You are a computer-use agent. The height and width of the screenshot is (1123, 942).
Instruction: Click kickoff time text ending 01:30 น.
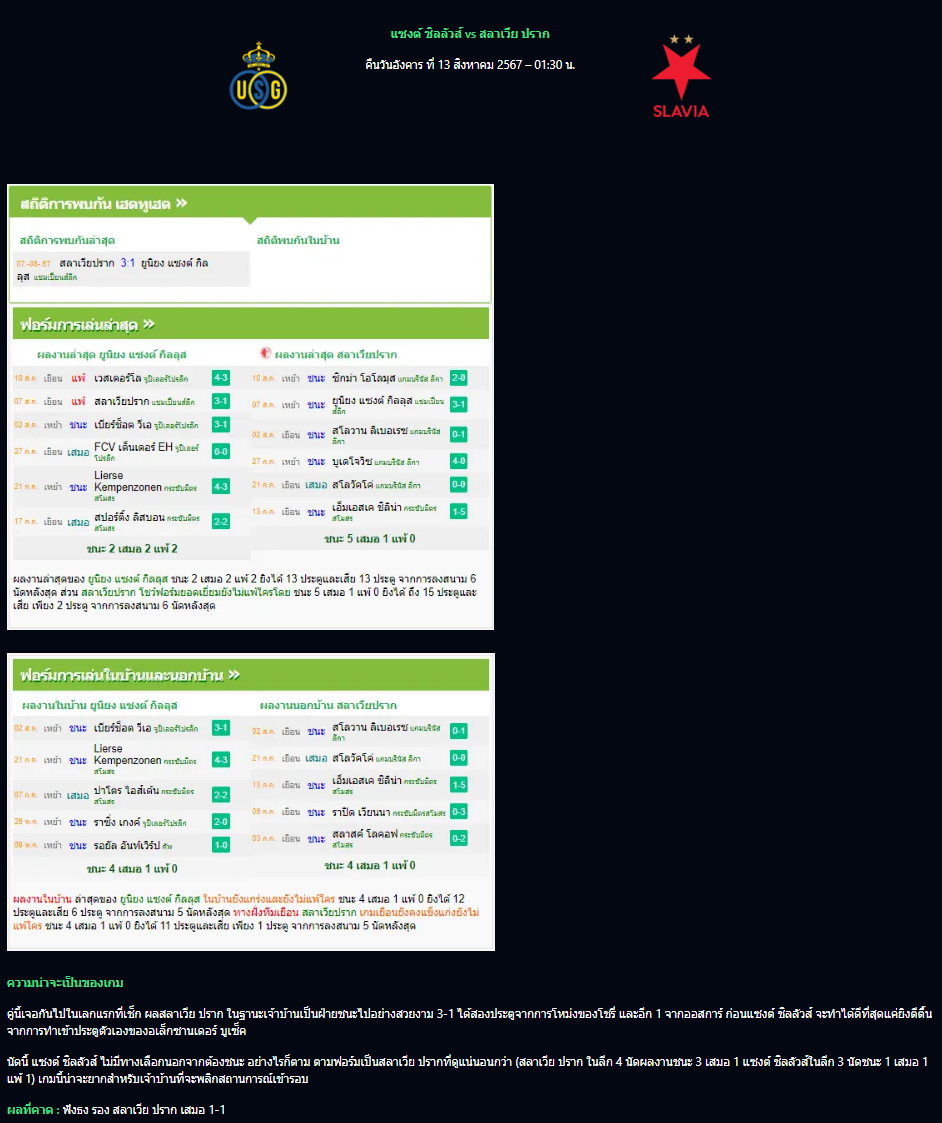point(470,64)
